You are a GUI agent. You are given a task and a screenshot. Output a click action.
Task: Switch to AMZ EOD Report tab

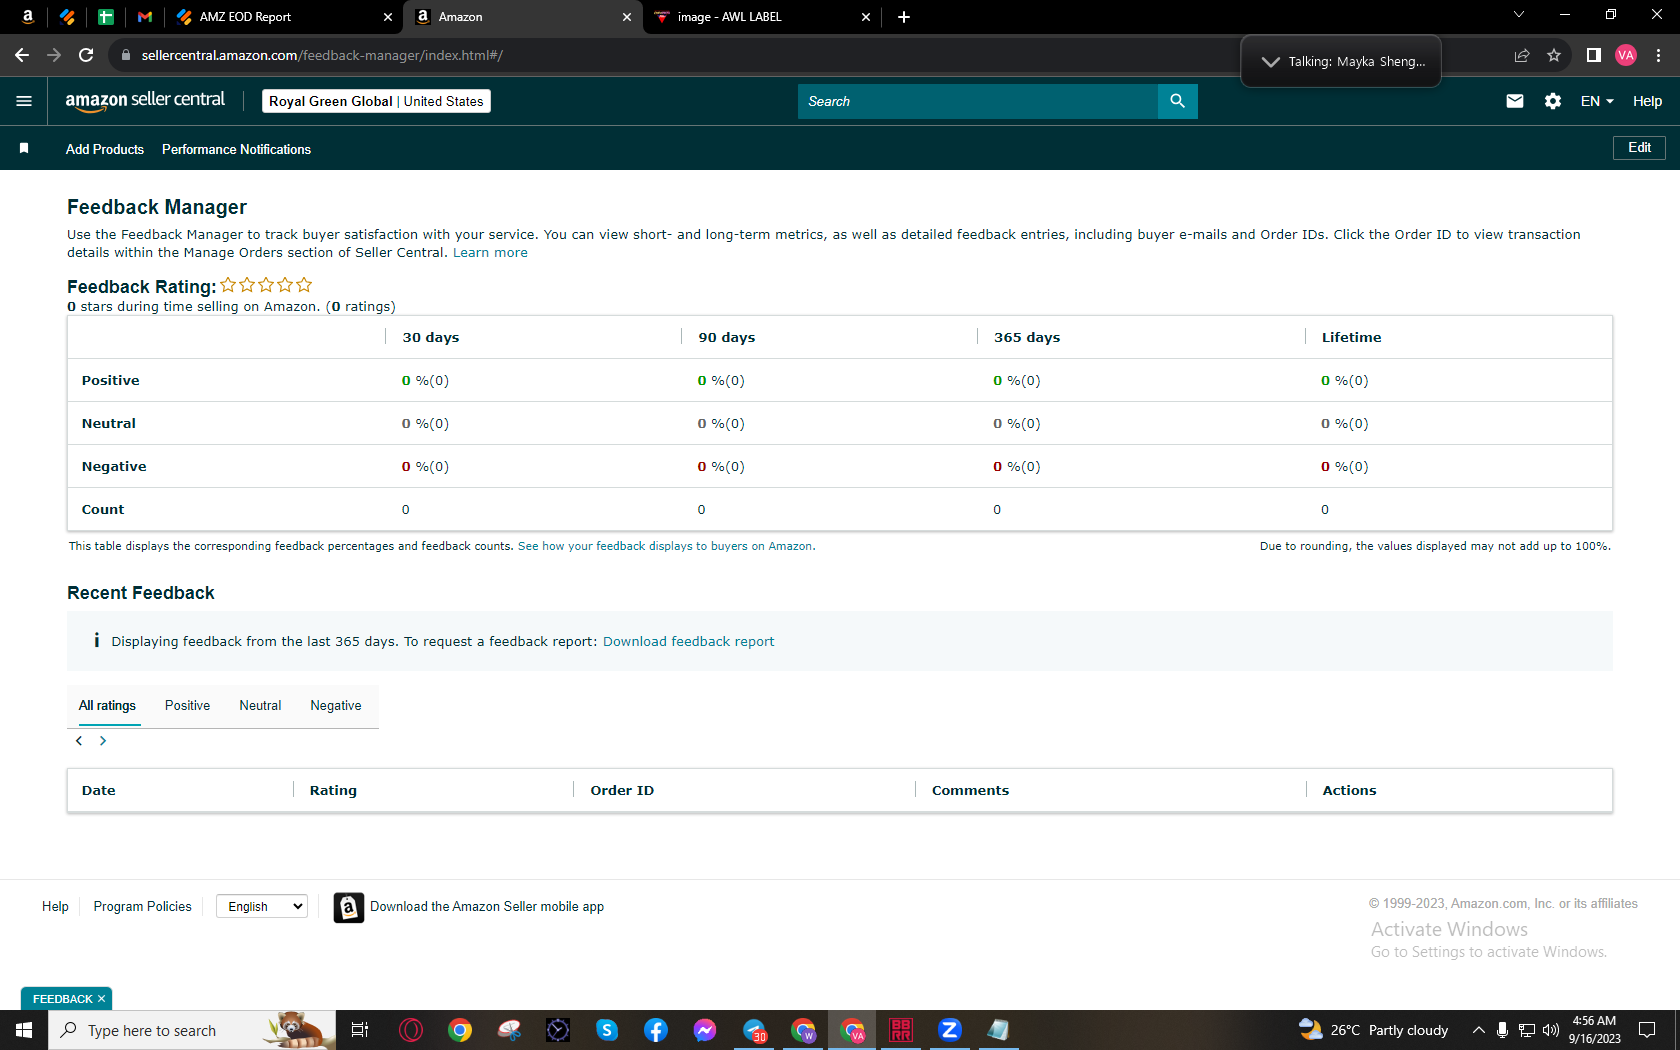click(283, 17)
